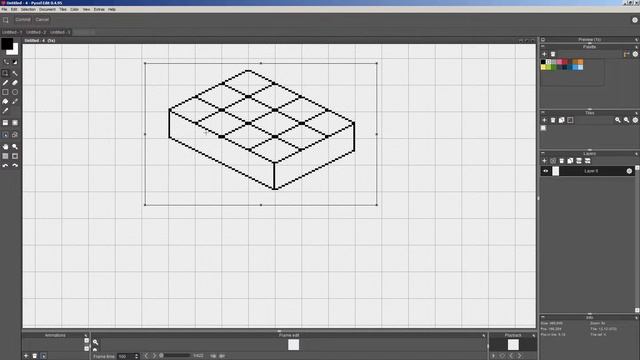Select the Rectangle shape tool
The height and width of the screenshot is (360, 640).
click(5, 92)
